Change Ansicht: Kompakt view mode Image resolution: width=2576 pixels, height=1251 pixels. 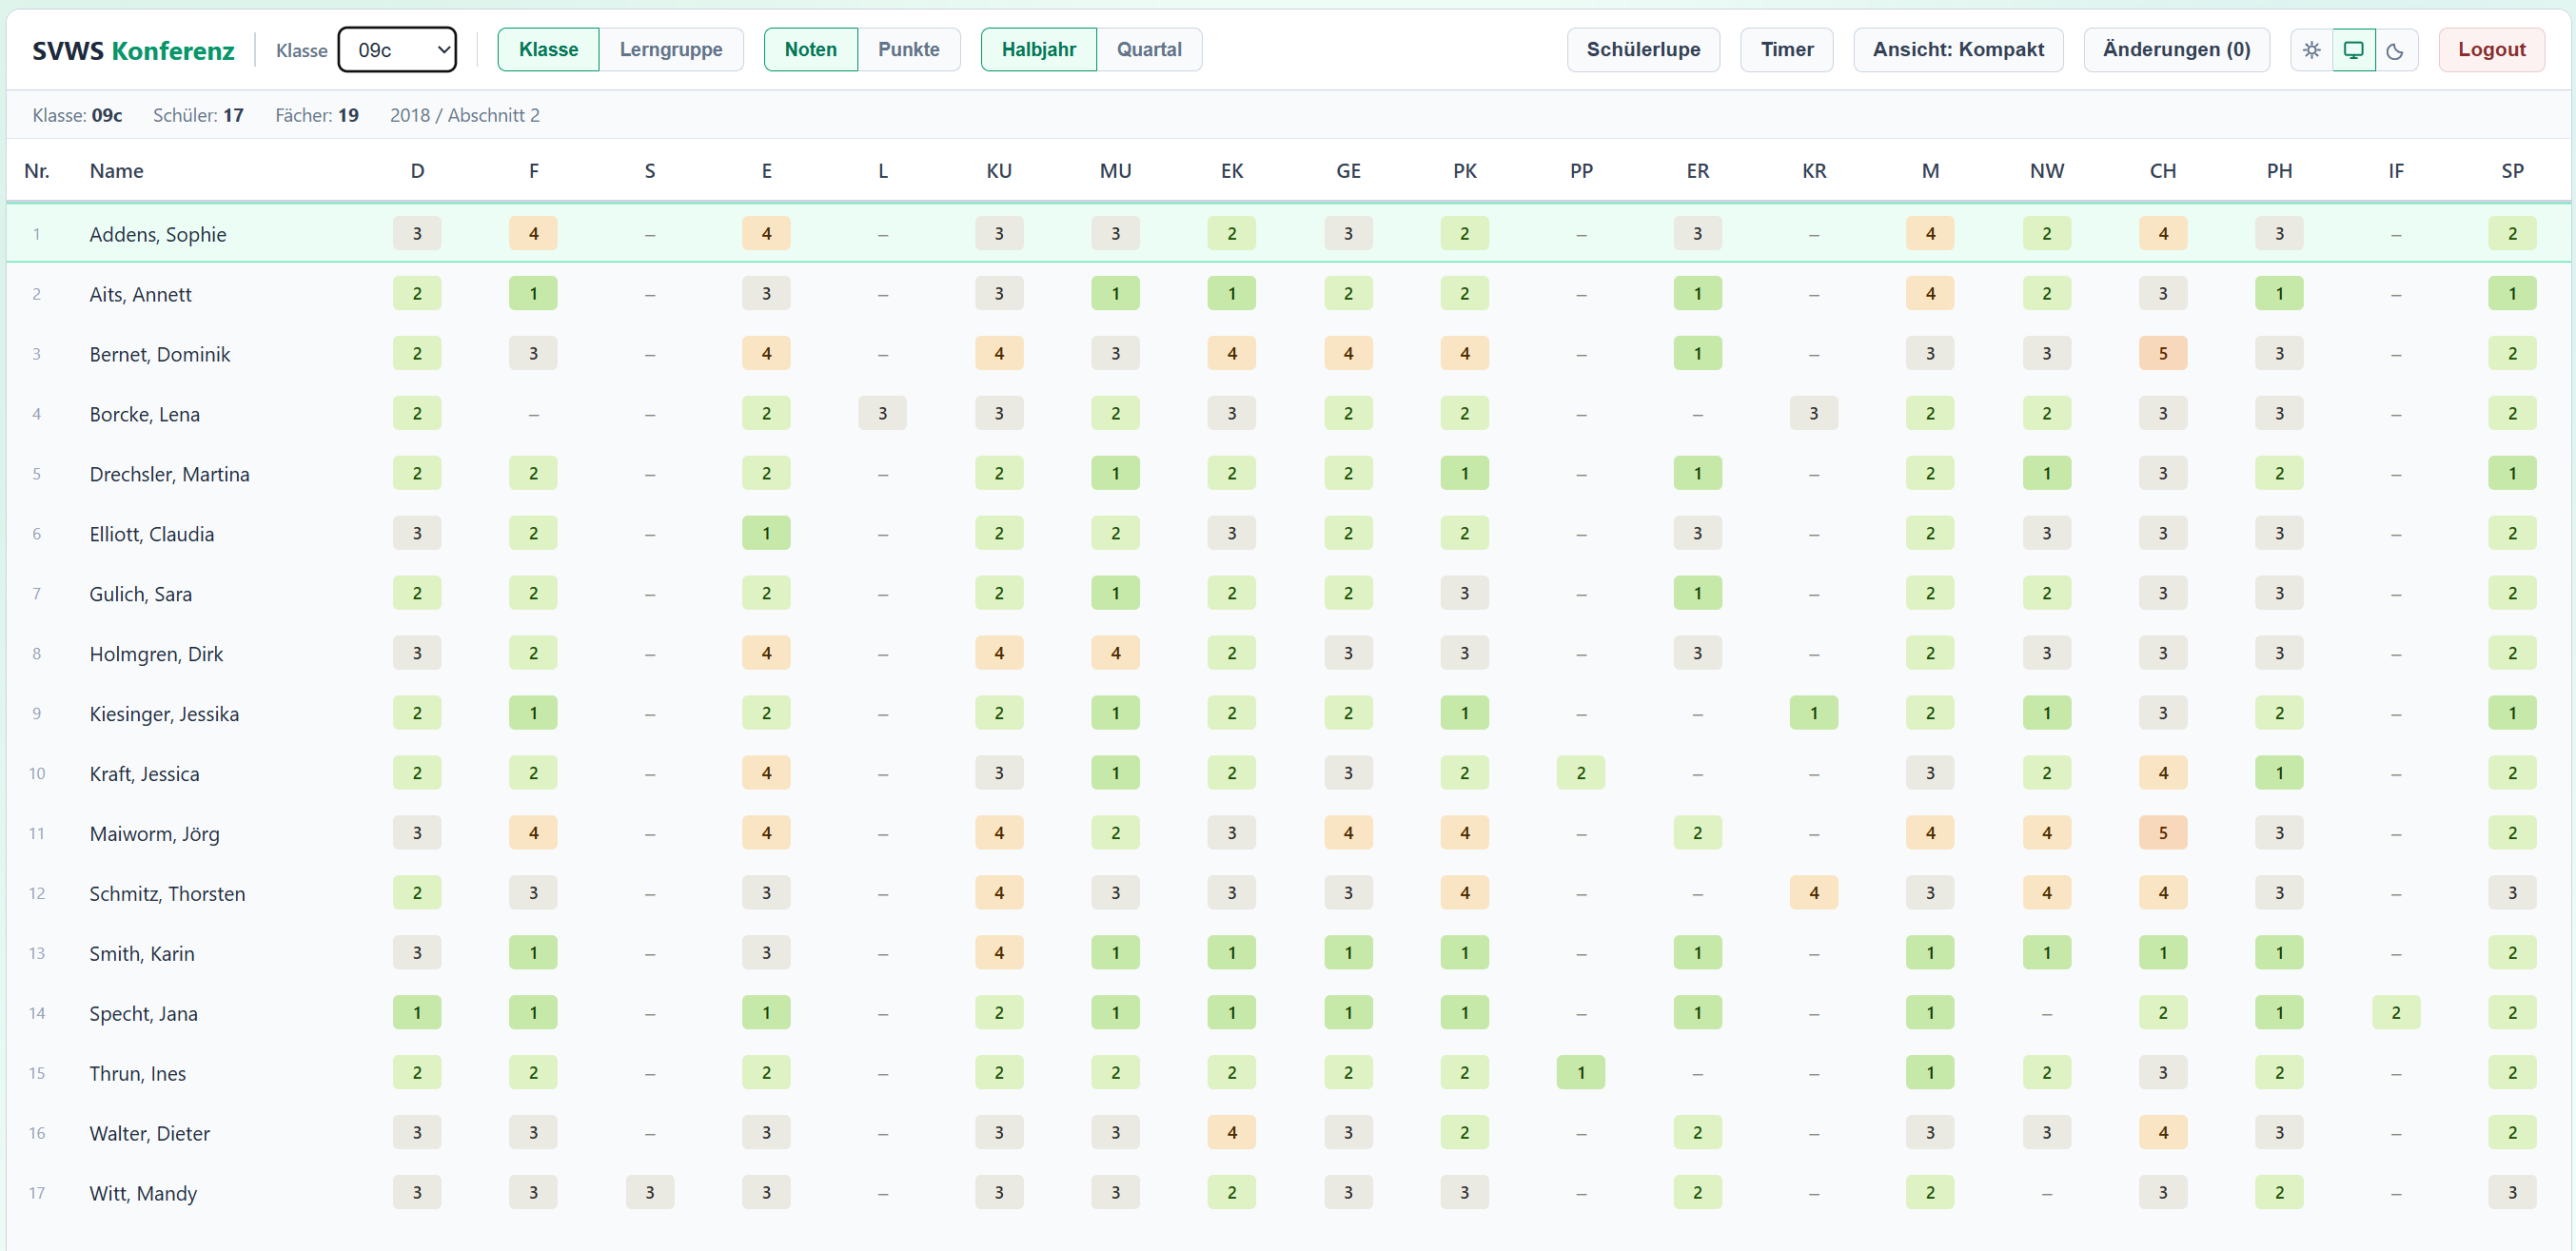[1957, 50]
